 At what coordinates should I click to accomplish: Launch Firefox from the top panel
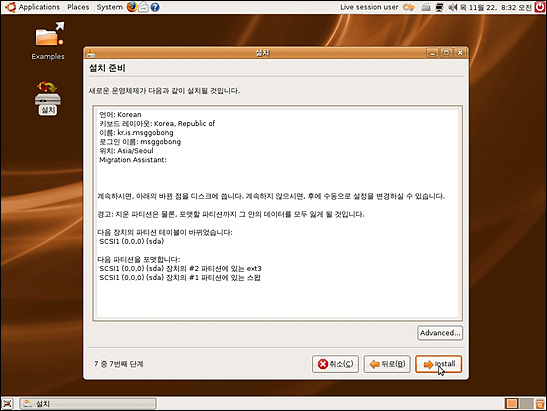click(132, 7)
